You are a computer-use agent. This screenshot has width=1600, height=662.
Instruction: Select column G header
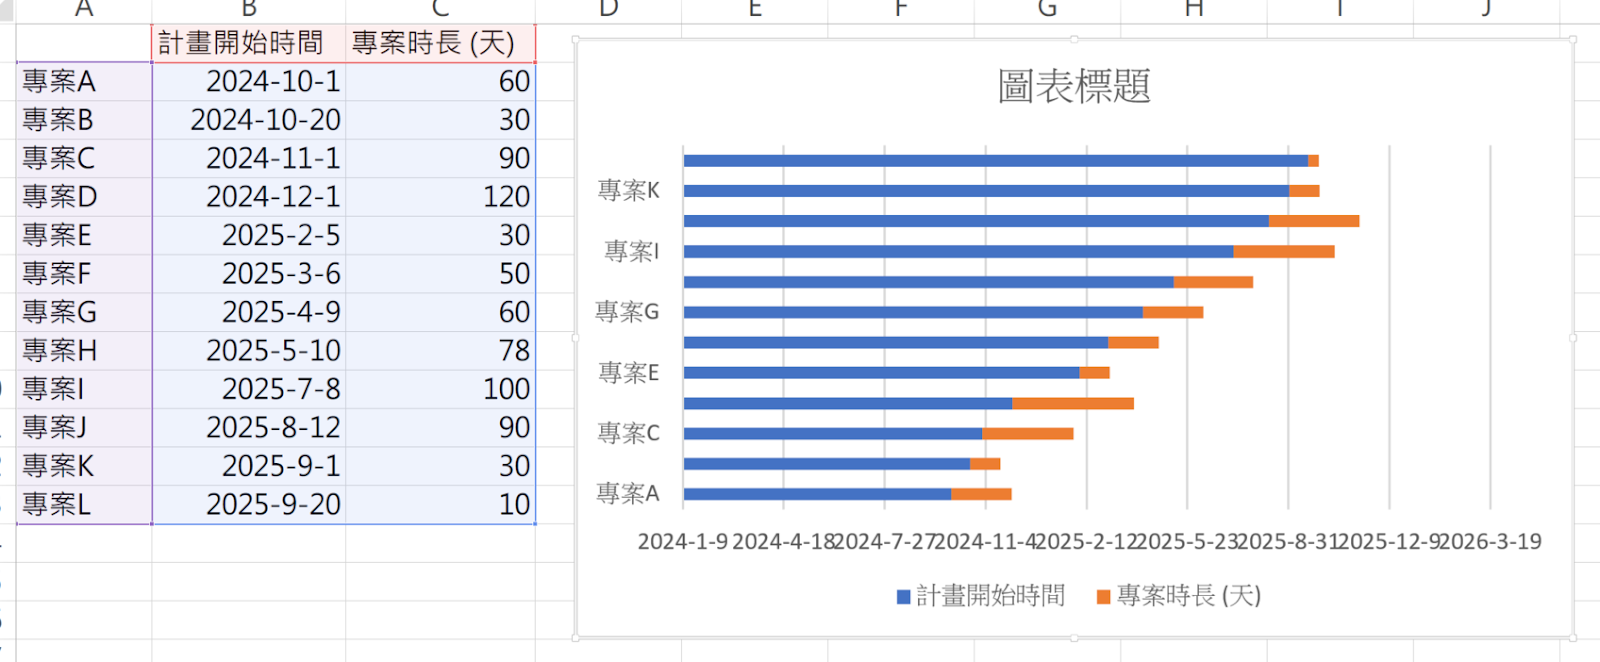coord(1047,10)
